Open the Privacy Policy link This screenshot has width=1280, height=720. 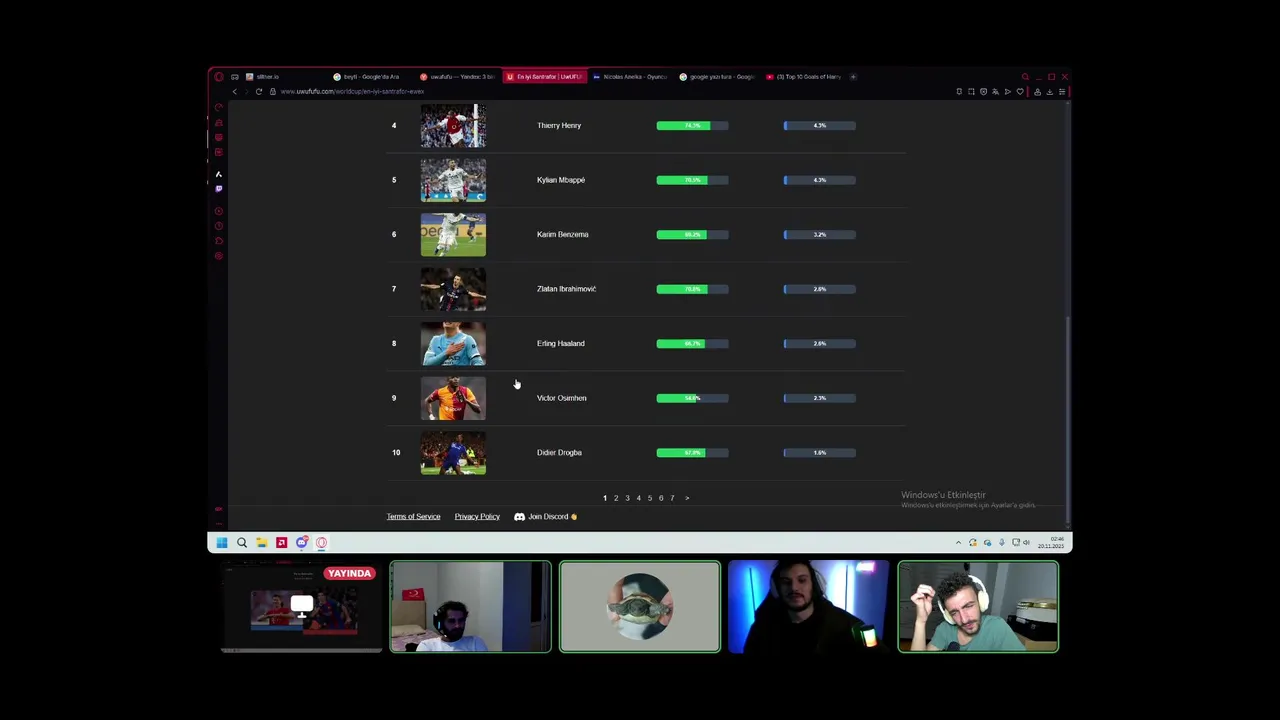[x=477, y=517]
